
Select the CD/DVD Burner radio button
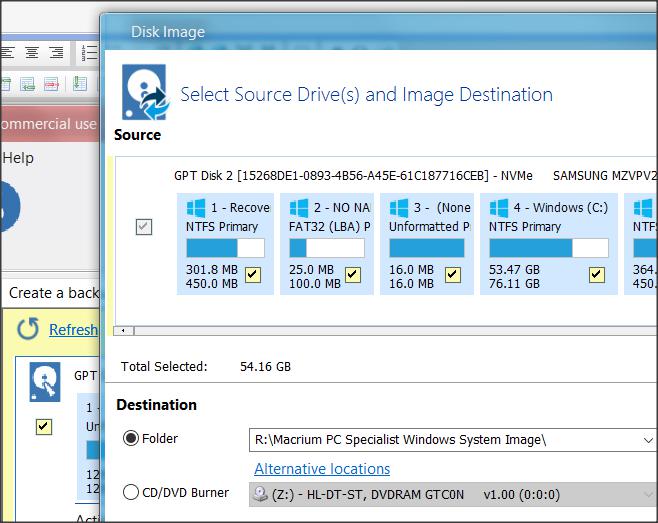click(131, 492)
